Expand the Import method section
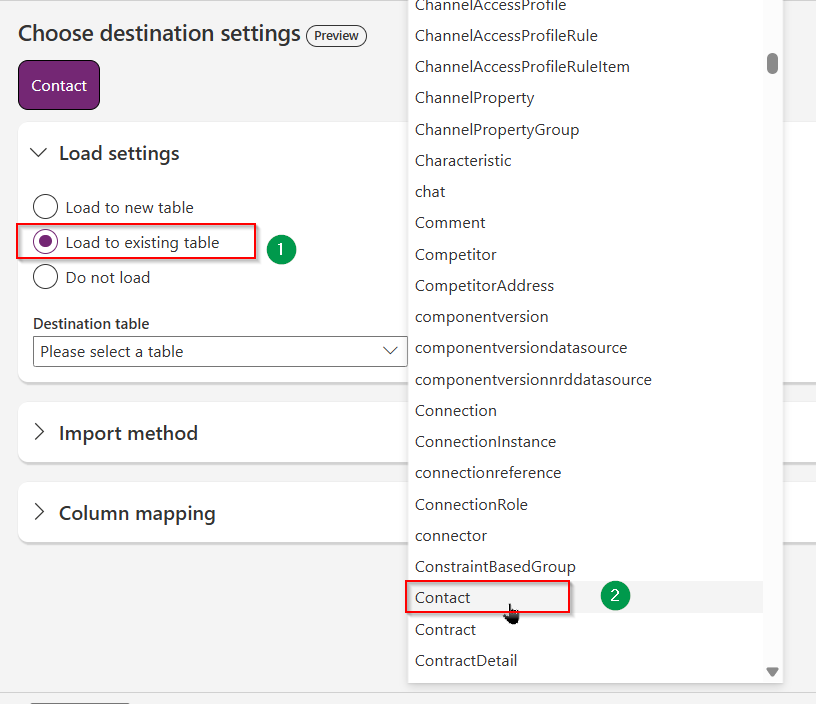 point(40,432)
